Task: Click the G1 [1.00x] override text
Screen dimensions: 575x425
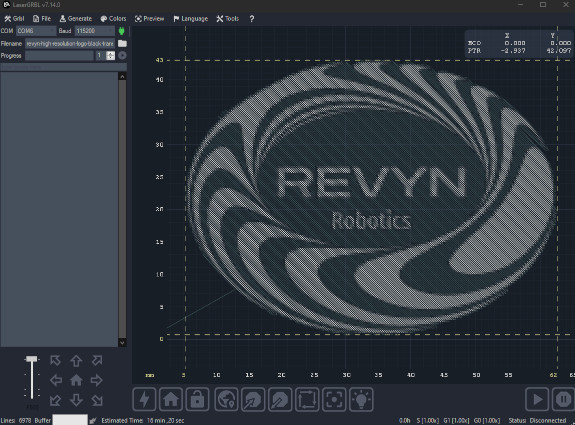Action: tap(456, 421)
